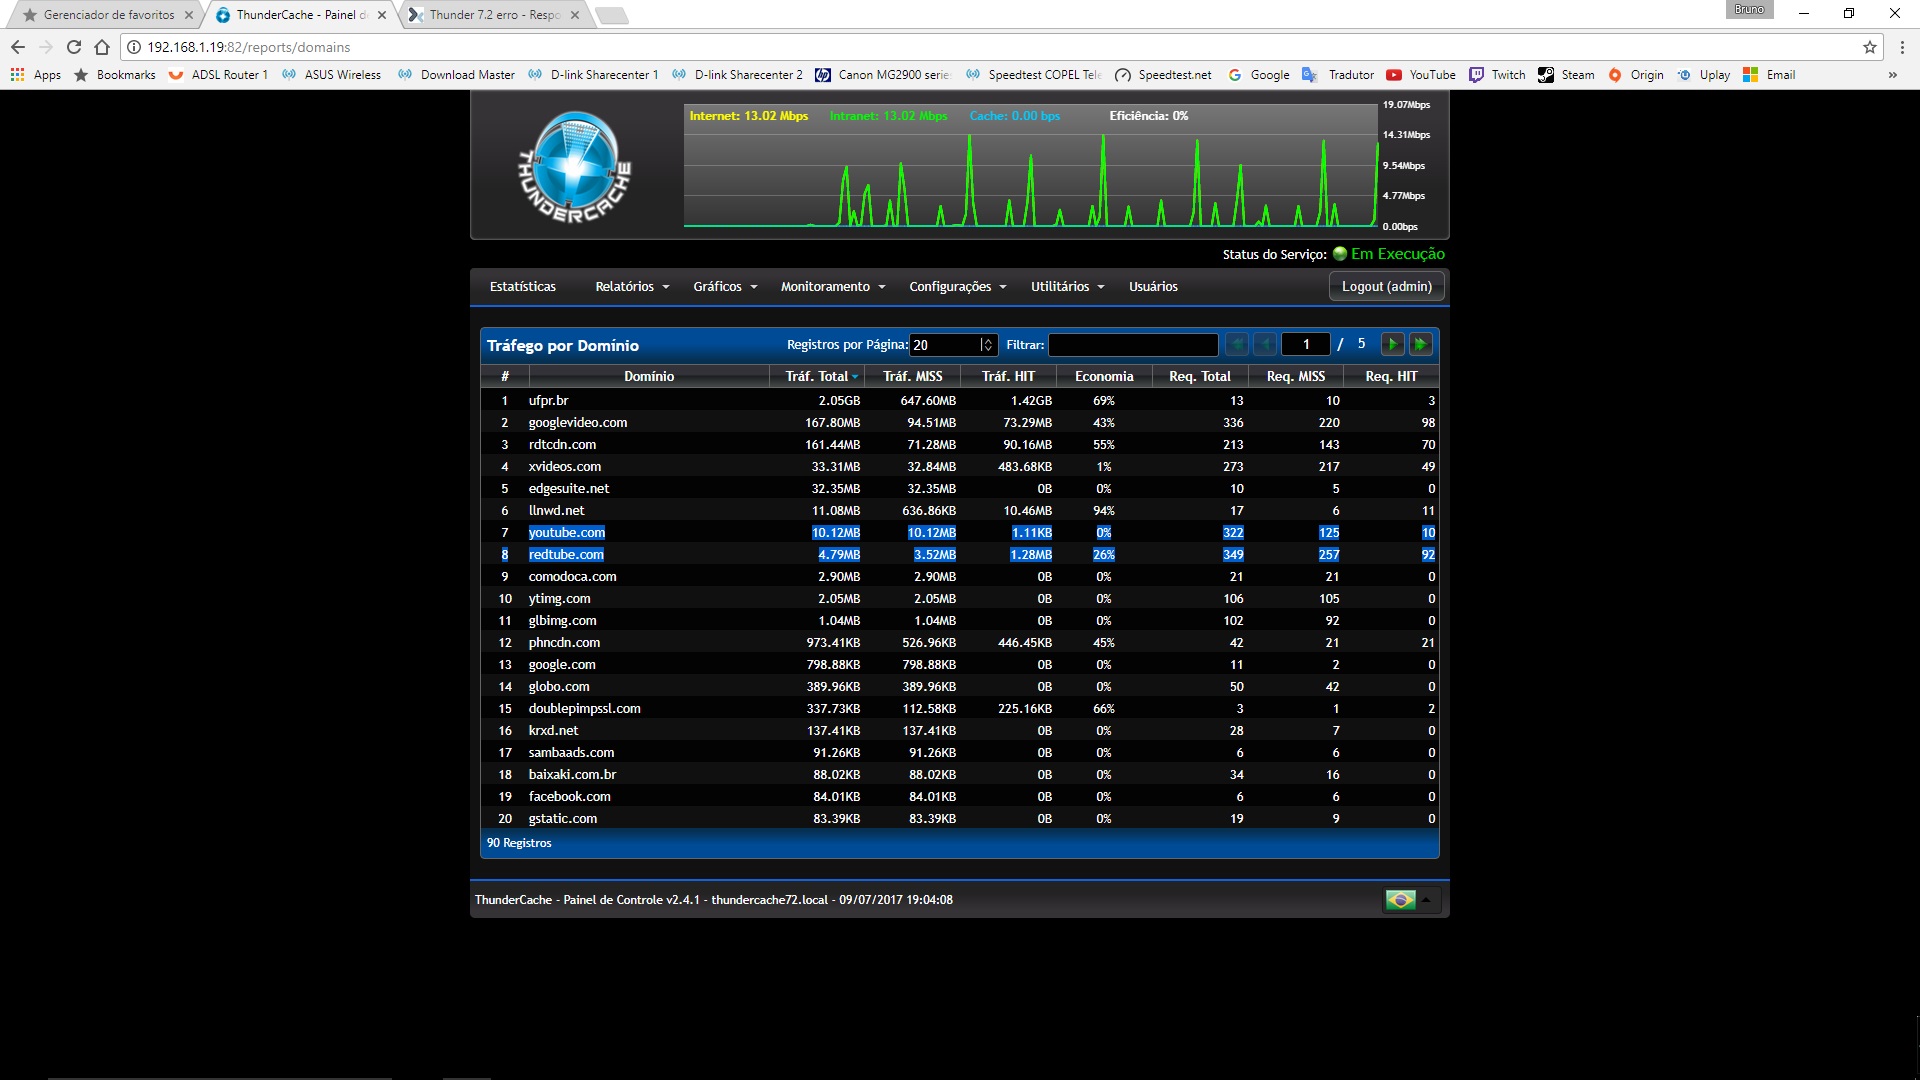This screenshot has height=1080, width=1920.
Task: Go to next page of domain records
Action: click(x=1392, y=344)
